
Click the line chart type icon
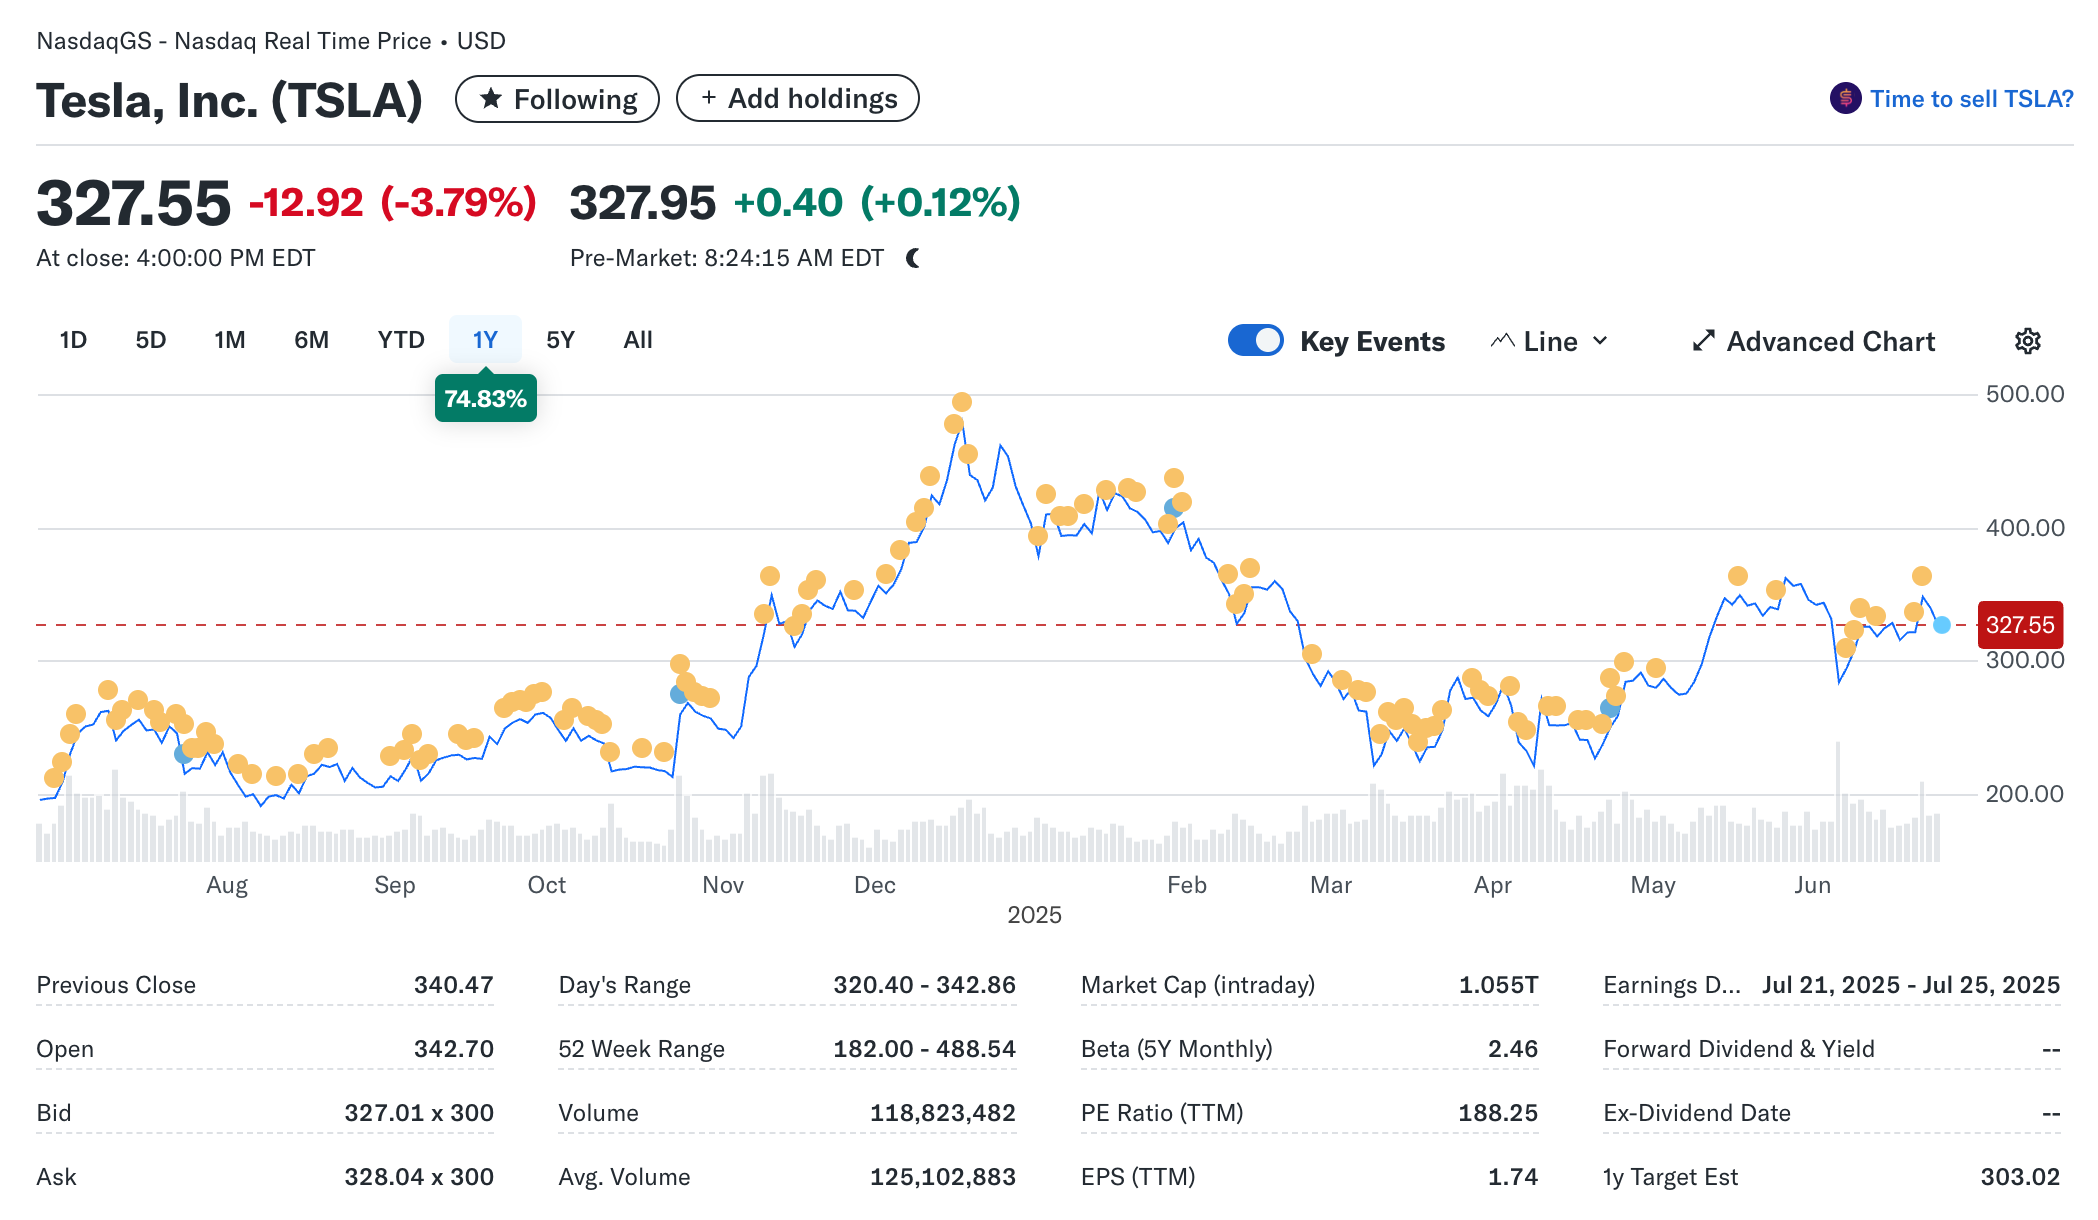1502,341
